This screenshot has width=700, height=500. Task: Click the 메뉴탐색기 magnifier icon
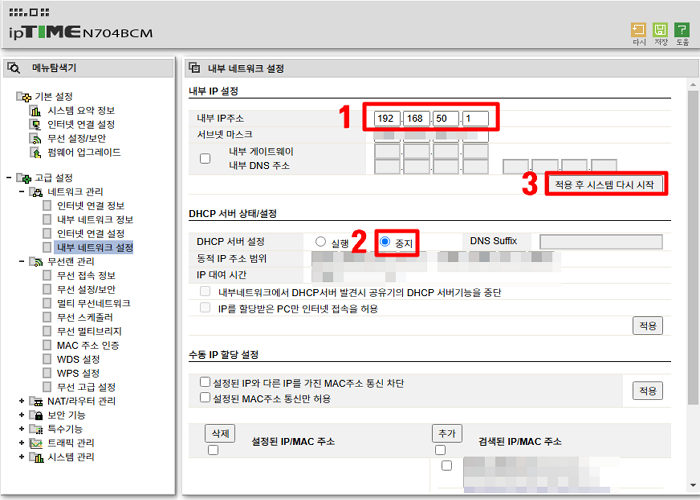point(14,68)
